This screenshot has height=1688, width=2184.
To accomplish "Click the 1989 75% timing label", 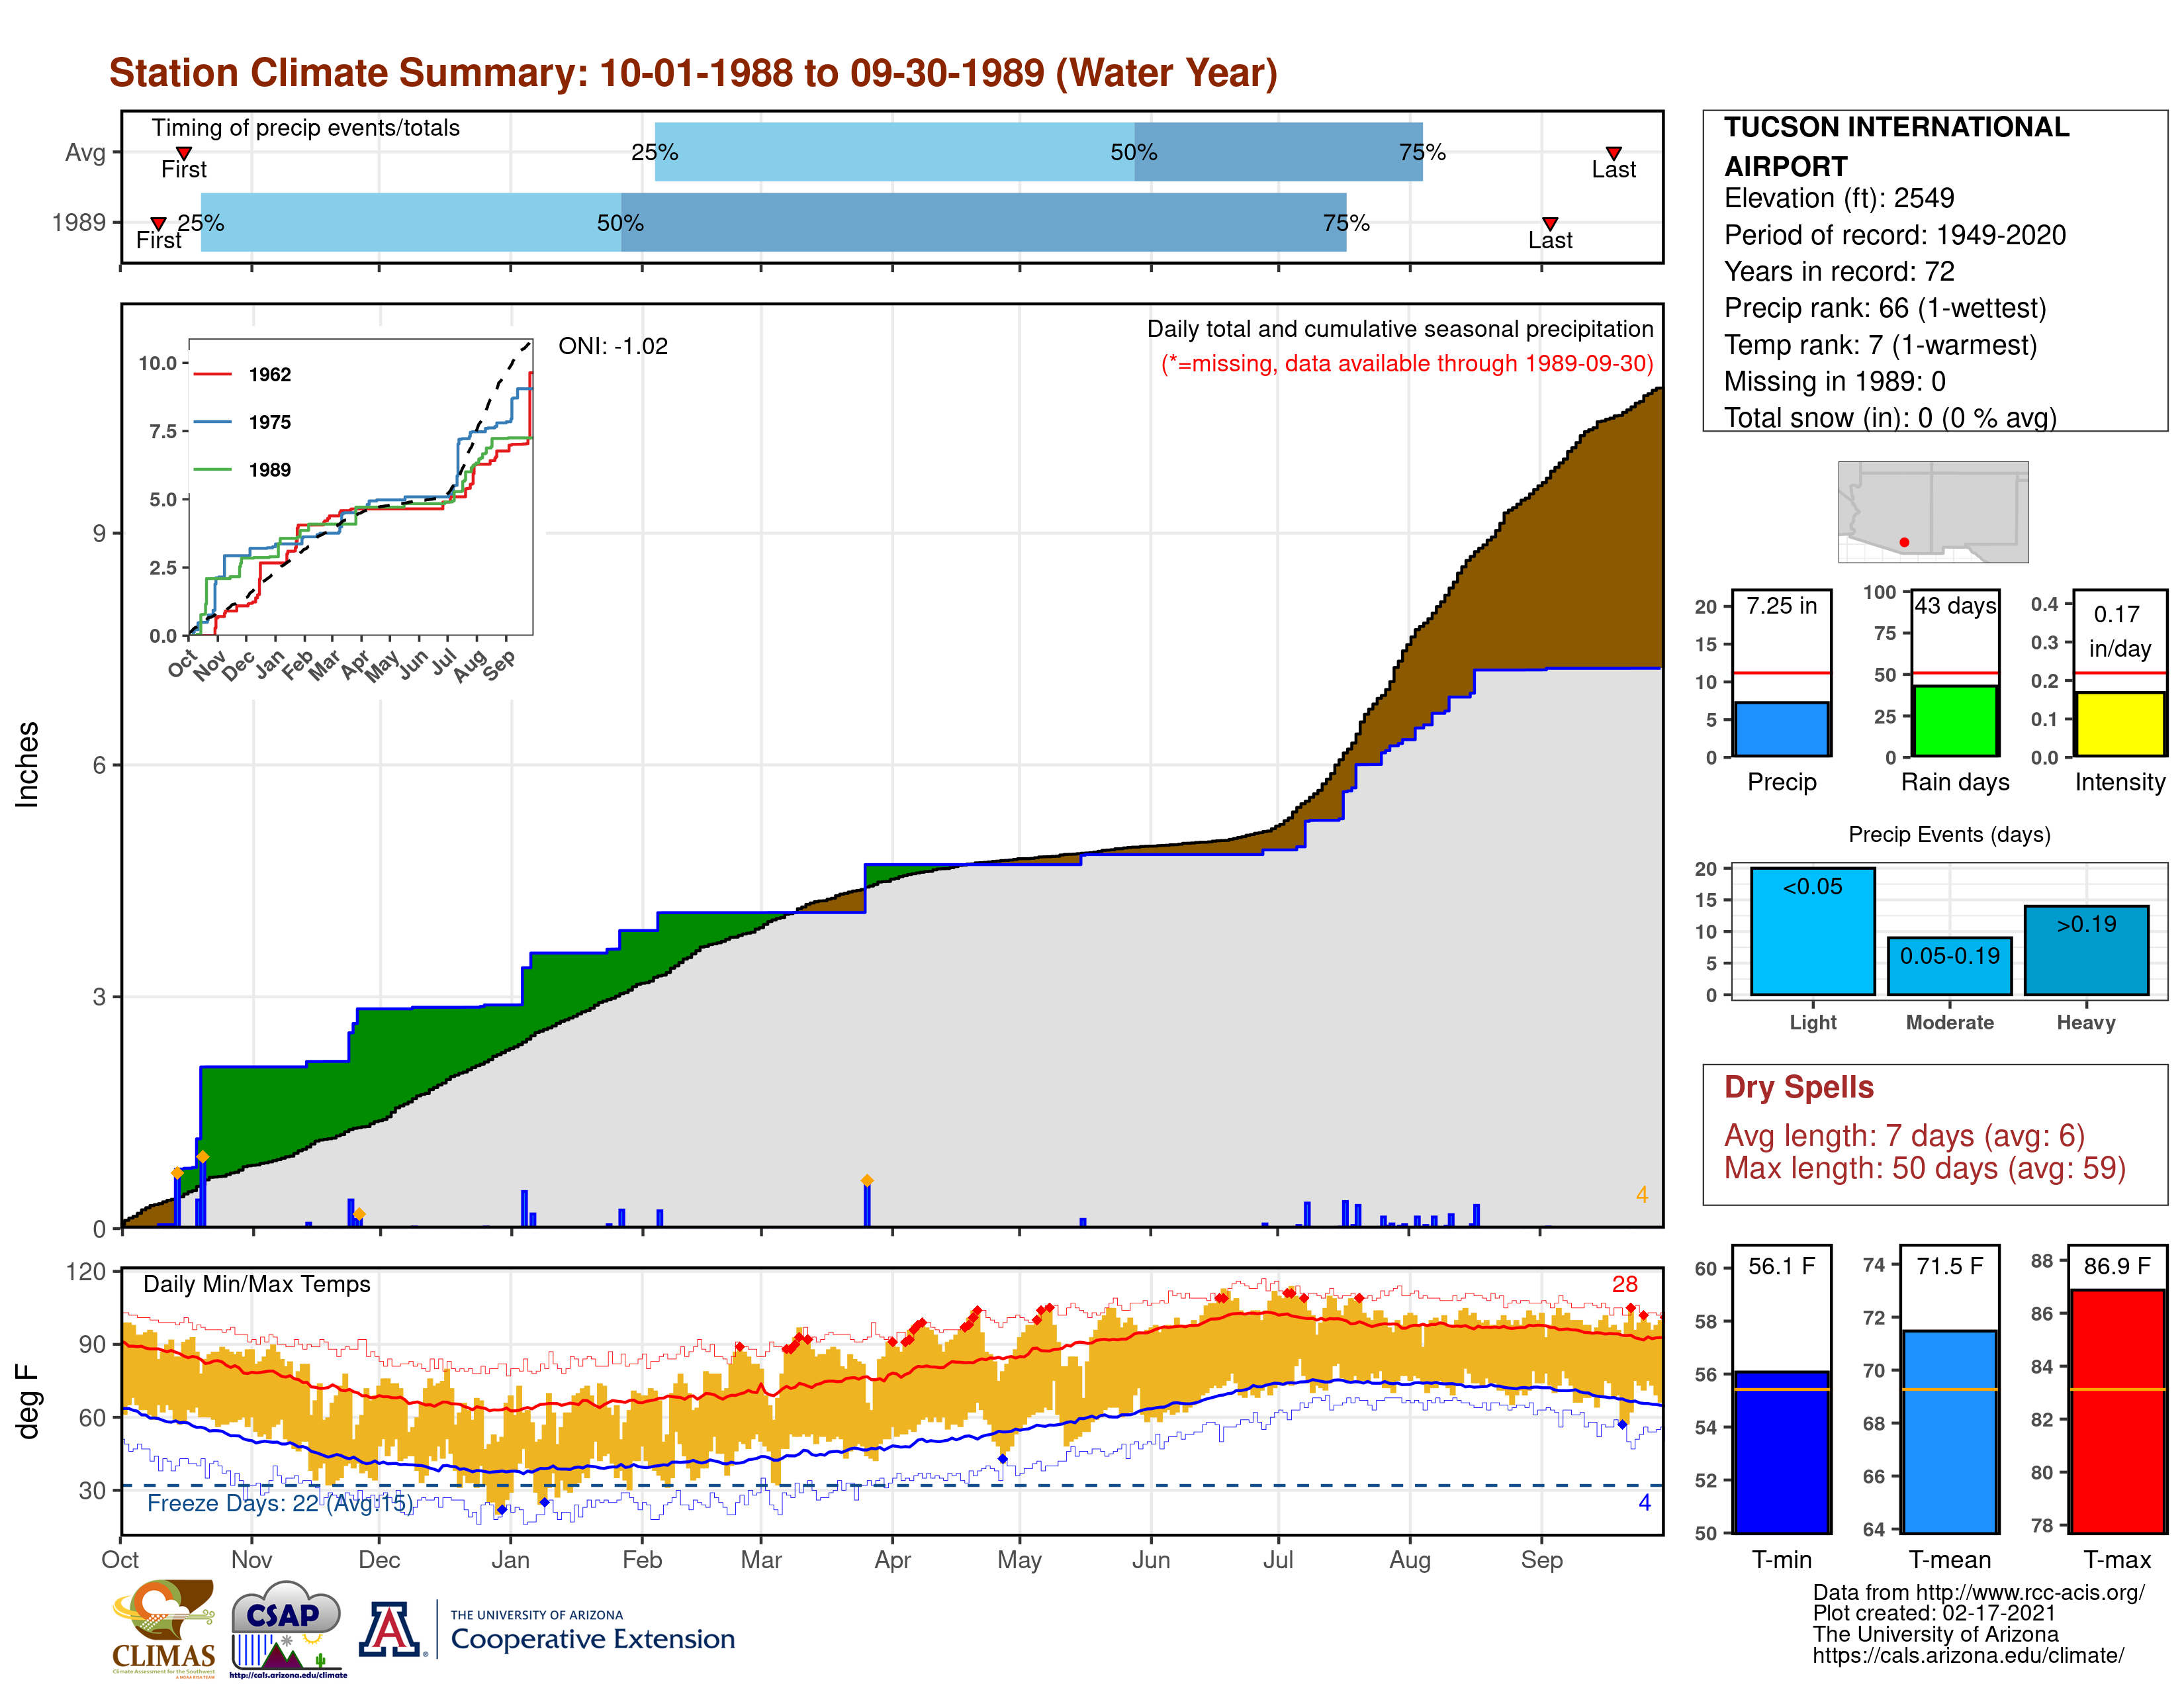I will point(1346,223).
